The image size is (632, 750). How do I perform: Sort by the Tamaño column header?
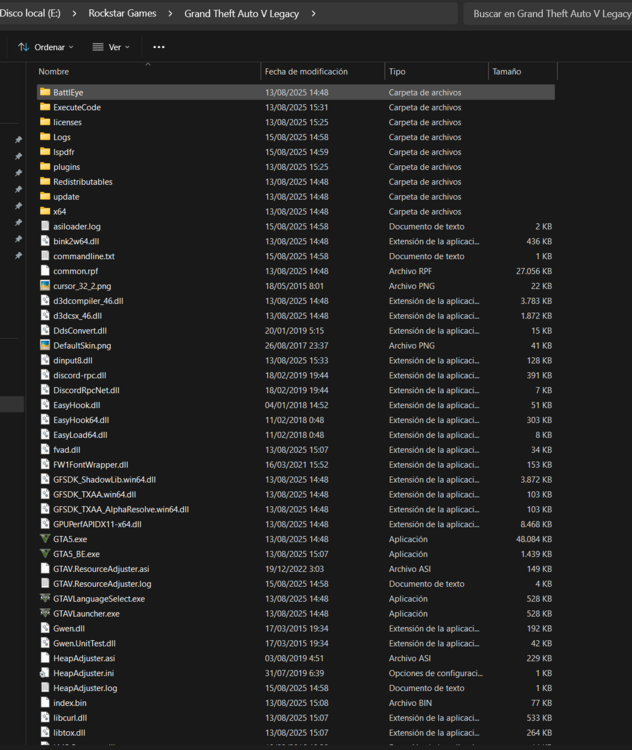[x=523, y=71]
